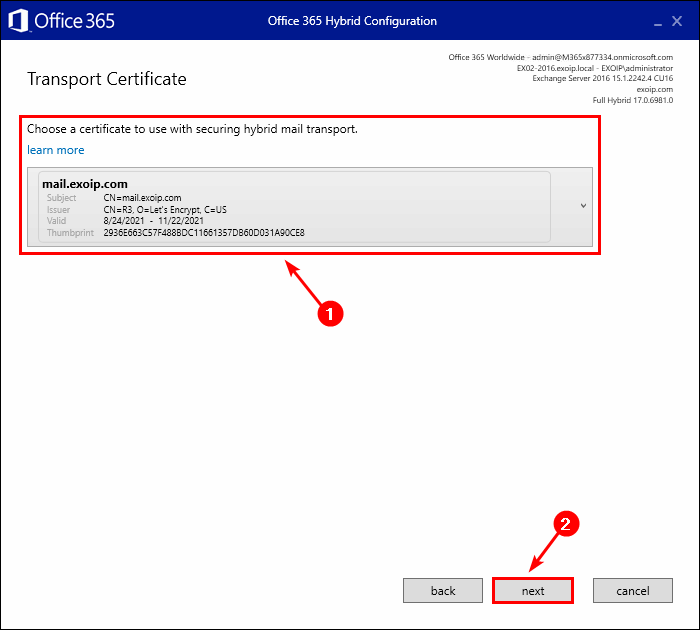Click the issuer text CN=R3, O=Let's Encrypt

tap(165, 209)
